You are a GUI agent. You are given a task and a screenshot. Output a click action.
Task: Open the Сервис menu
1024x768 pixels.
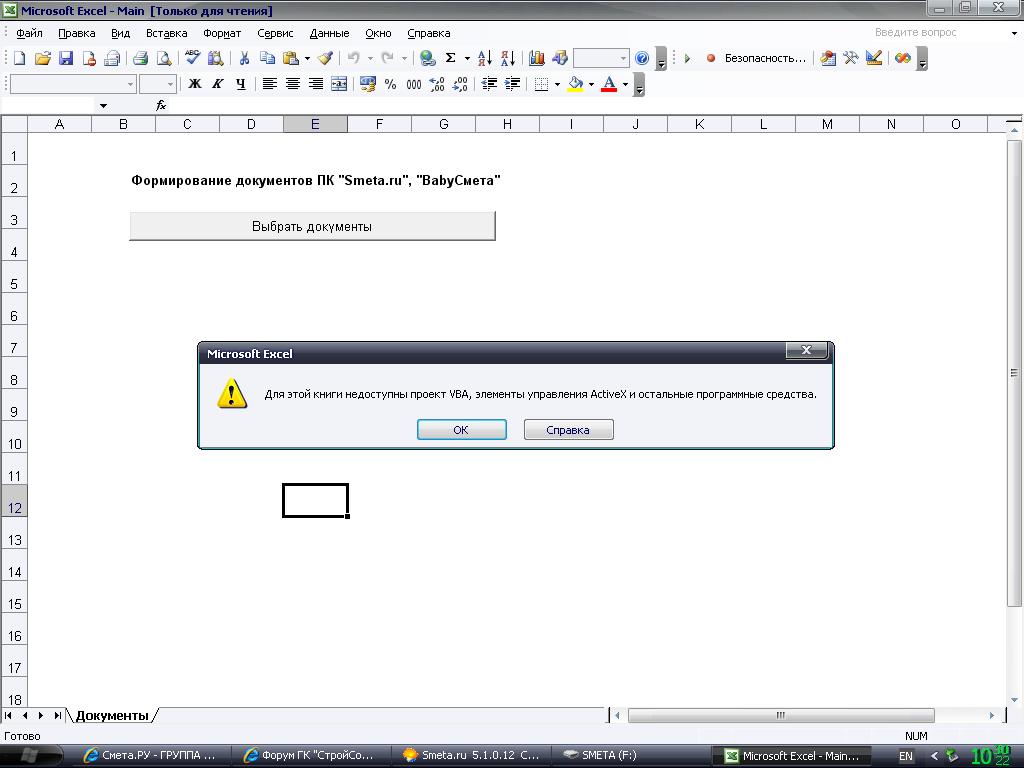pyautogui.click(x=275, y=33)
